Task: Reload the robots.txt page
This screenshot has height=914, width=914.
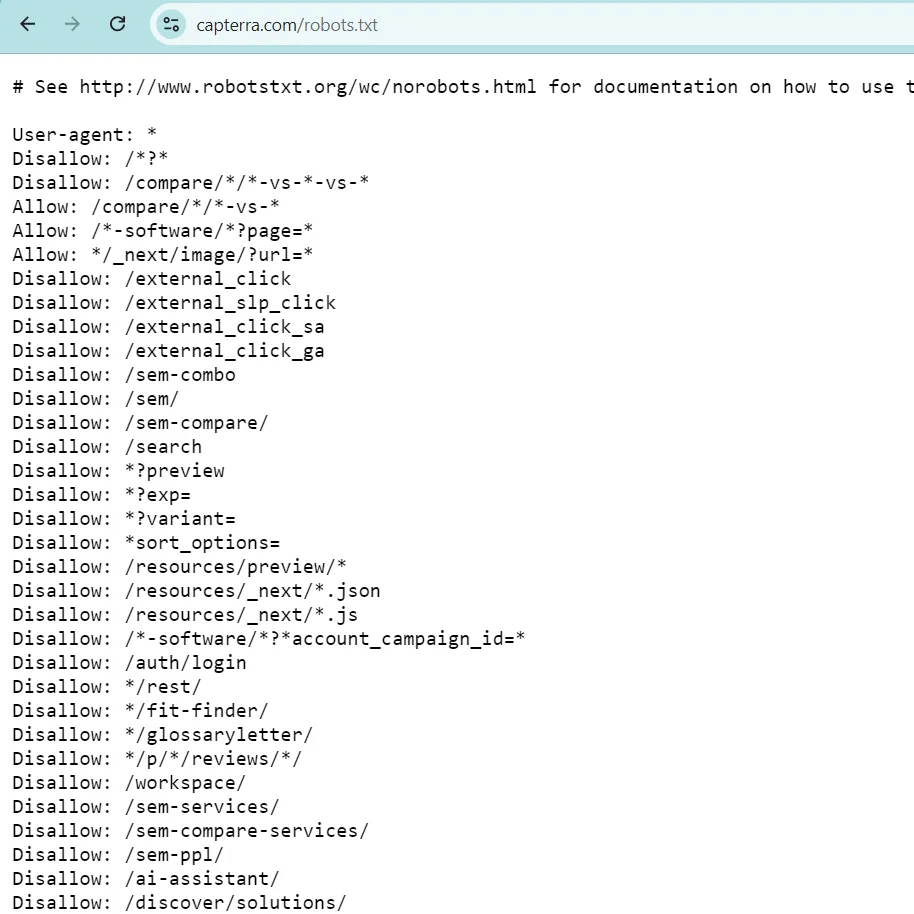Action: (118, 24)
